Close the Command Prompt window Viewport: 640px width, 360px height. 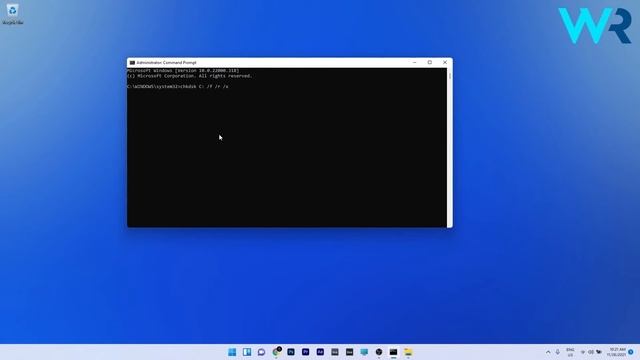pos(445,62)
